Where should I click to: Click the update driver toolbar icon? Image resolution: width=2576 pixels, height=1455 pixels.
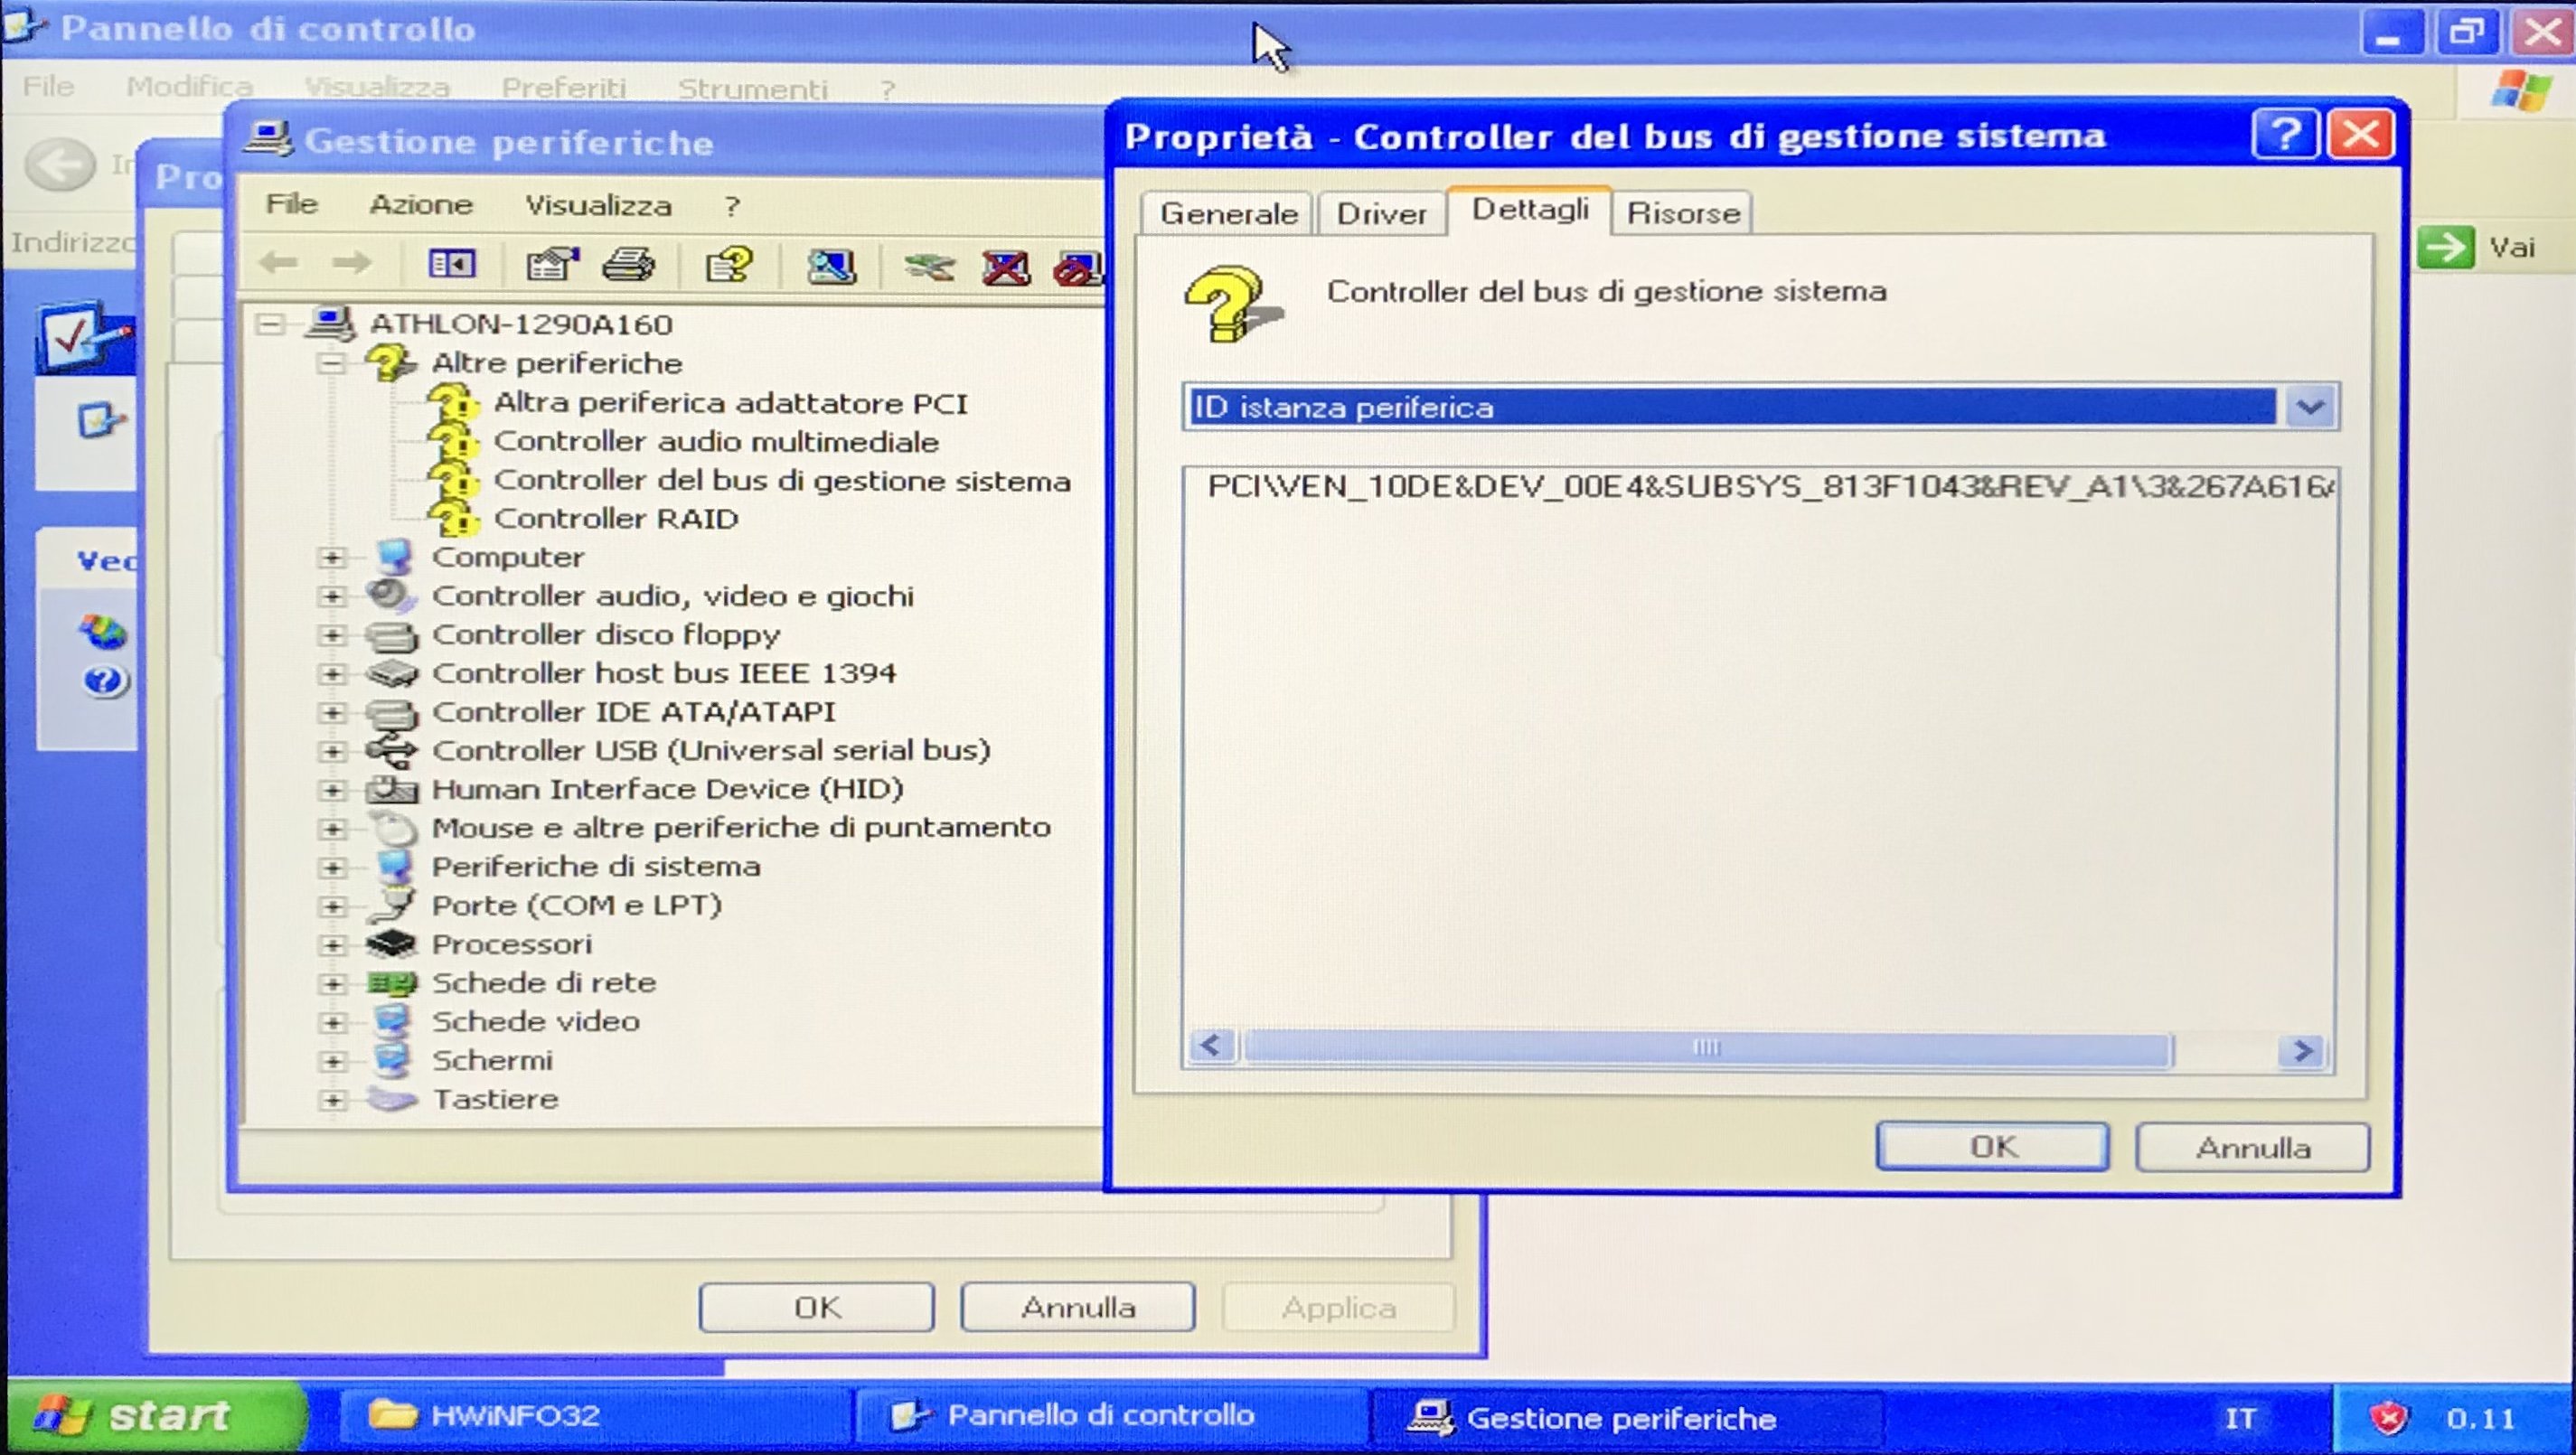(x=929, y=266)
